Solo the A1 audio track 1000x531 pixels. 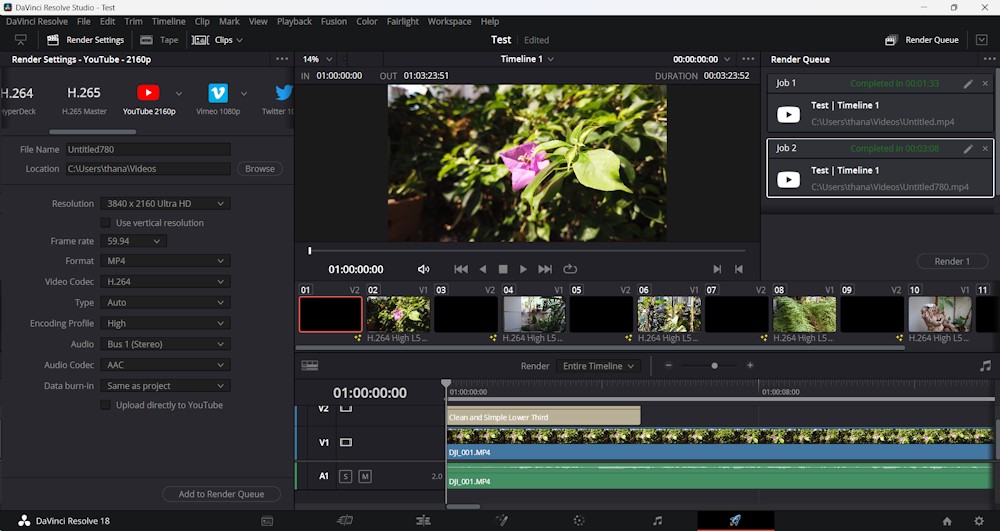(x=345, y=476)
